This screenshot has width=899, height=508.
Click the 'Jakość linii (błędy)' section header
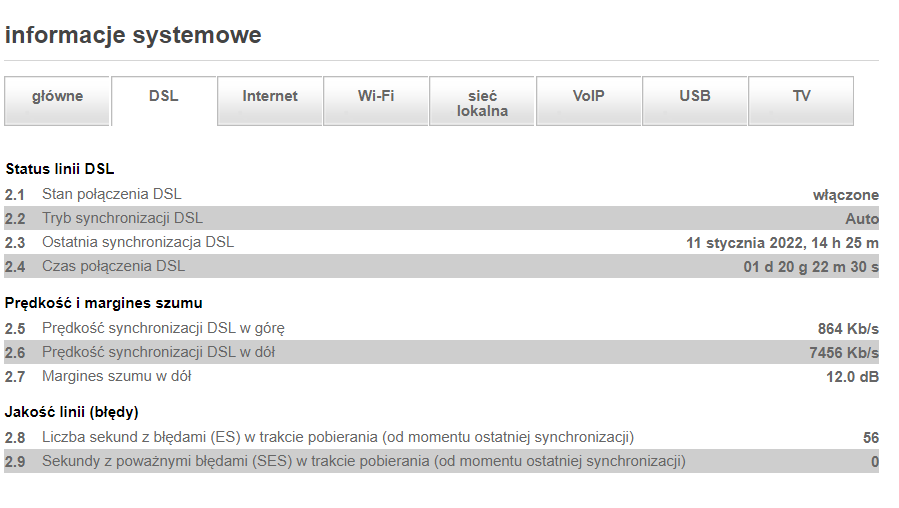tap(72, 411)
